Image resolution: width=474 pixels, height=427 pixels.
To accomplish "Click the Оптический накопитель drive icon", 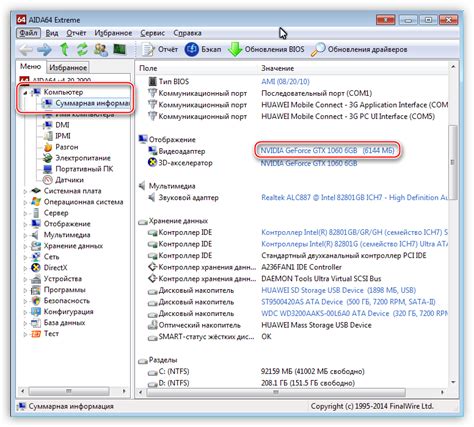I will [x=152, y=325].
